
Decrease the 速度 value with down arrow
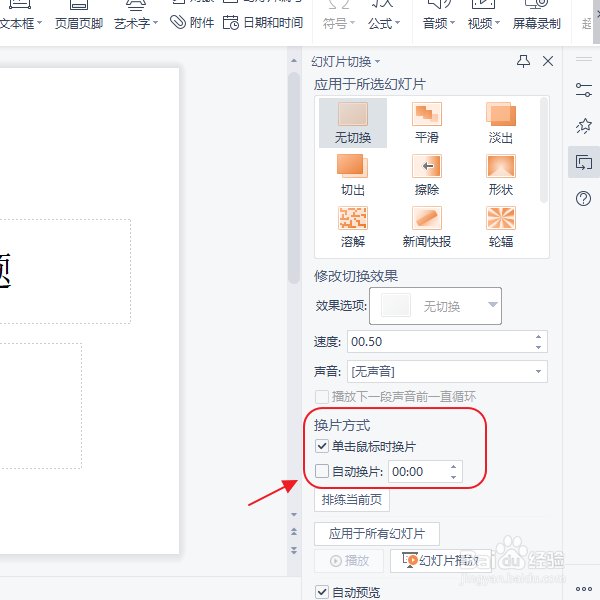(538, 347)
